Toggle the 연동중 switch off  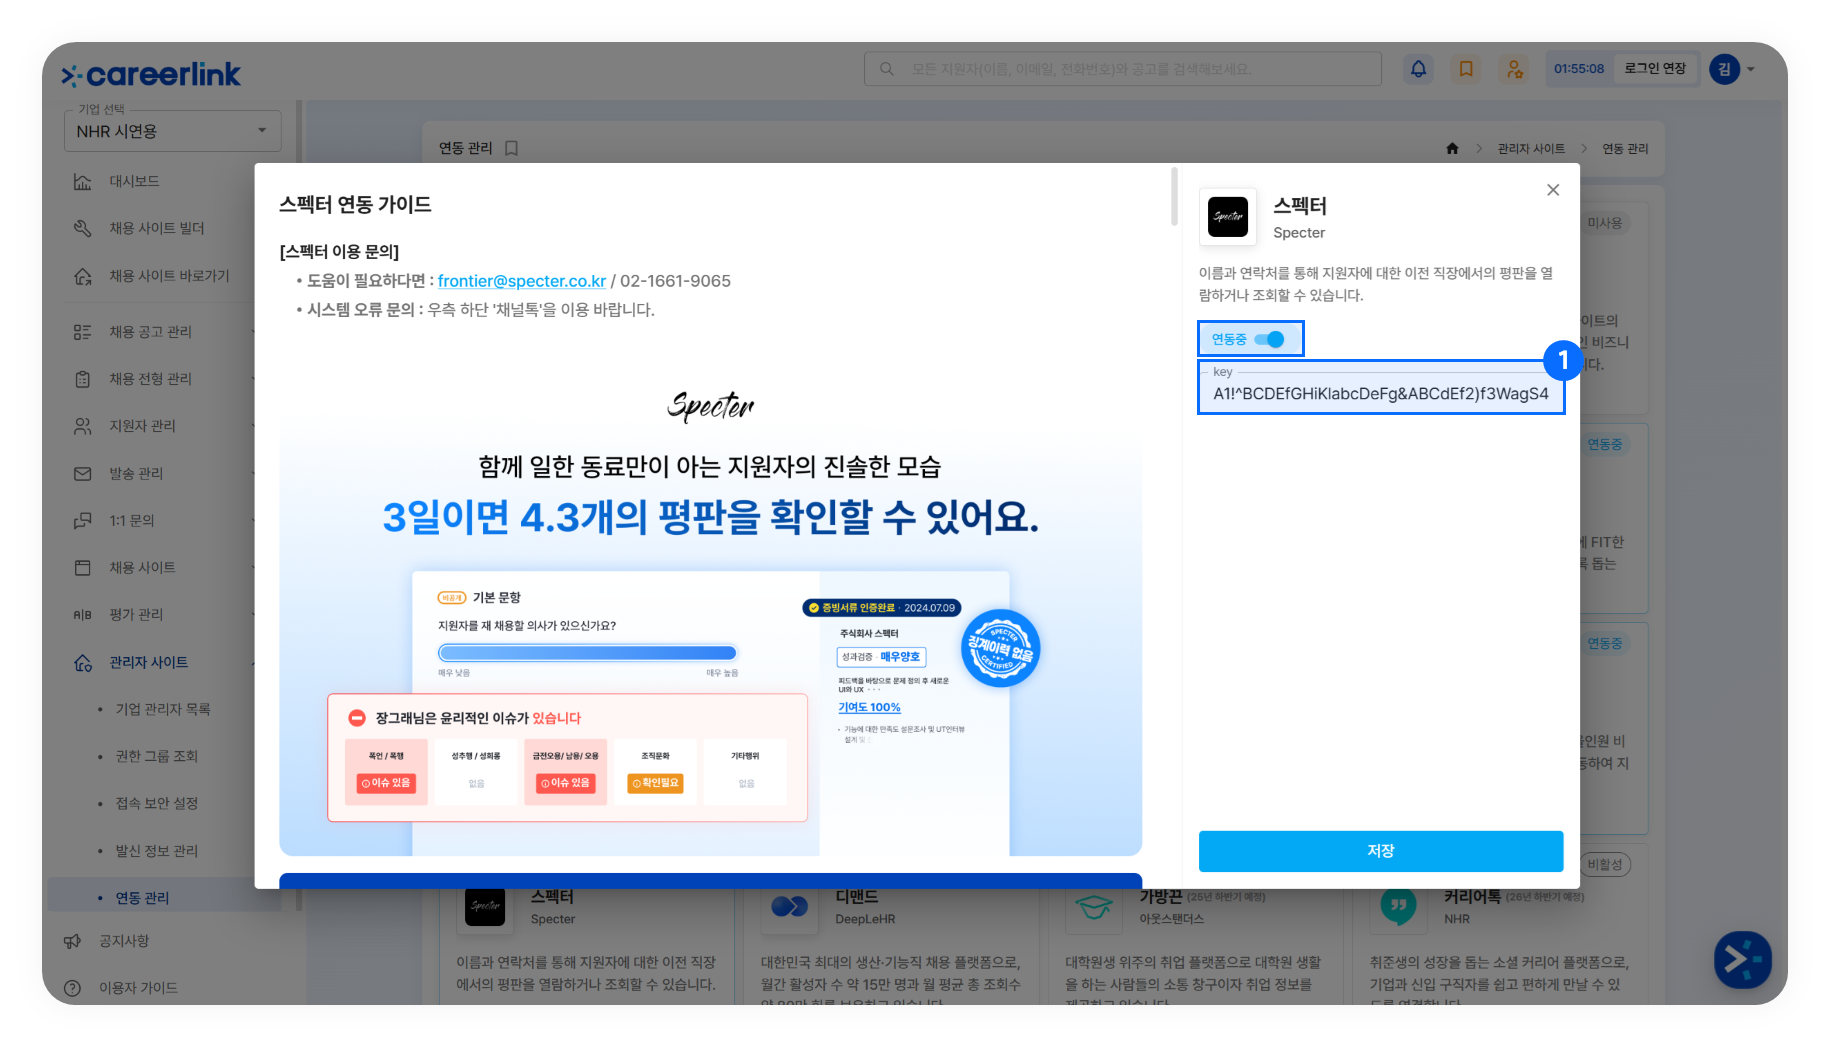[1270, 339]
